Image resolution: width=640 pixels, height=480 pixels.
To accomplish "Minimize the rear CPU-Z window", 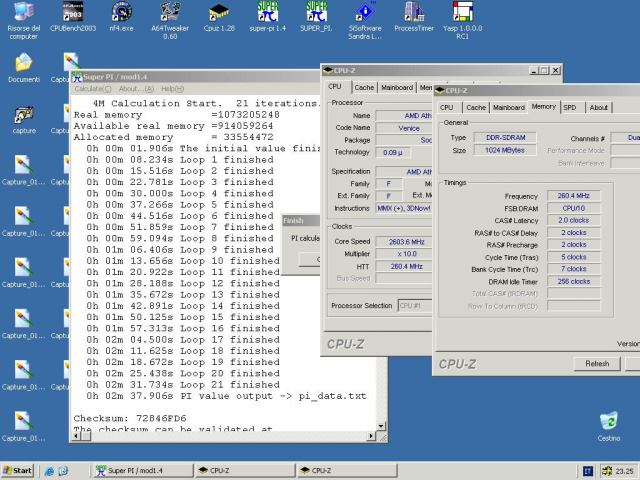I will pyautogui.click(x=534, y=71).
